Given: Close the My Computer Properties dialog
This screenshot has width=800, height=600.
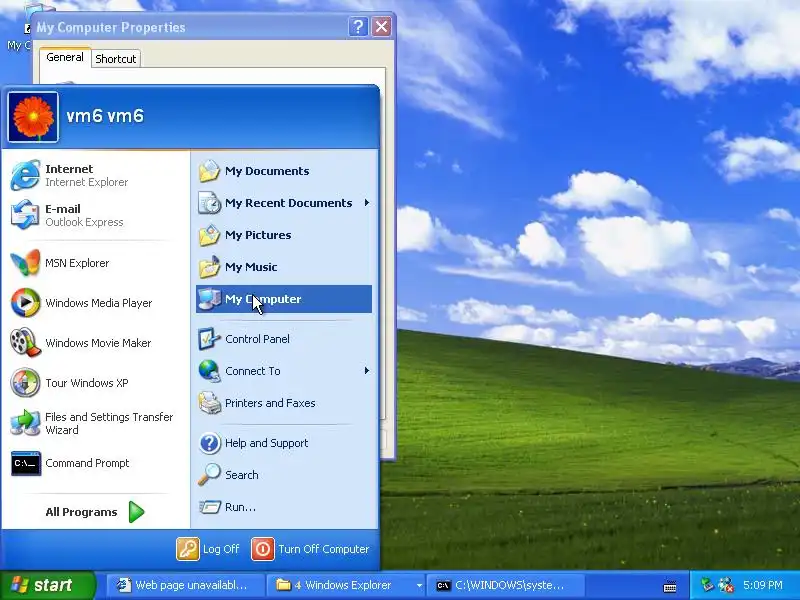Looking at the screenshot, I should tap(381, 27).
